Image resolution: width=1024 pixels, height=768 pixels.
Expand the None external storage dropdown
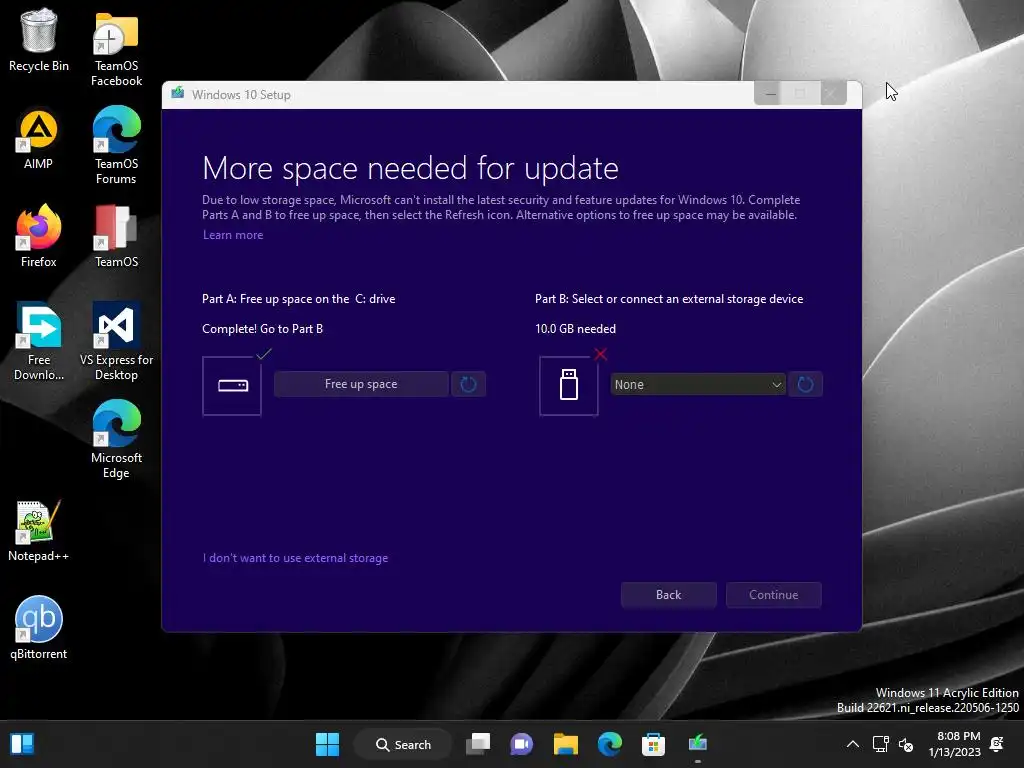click(x=697, y=385)
